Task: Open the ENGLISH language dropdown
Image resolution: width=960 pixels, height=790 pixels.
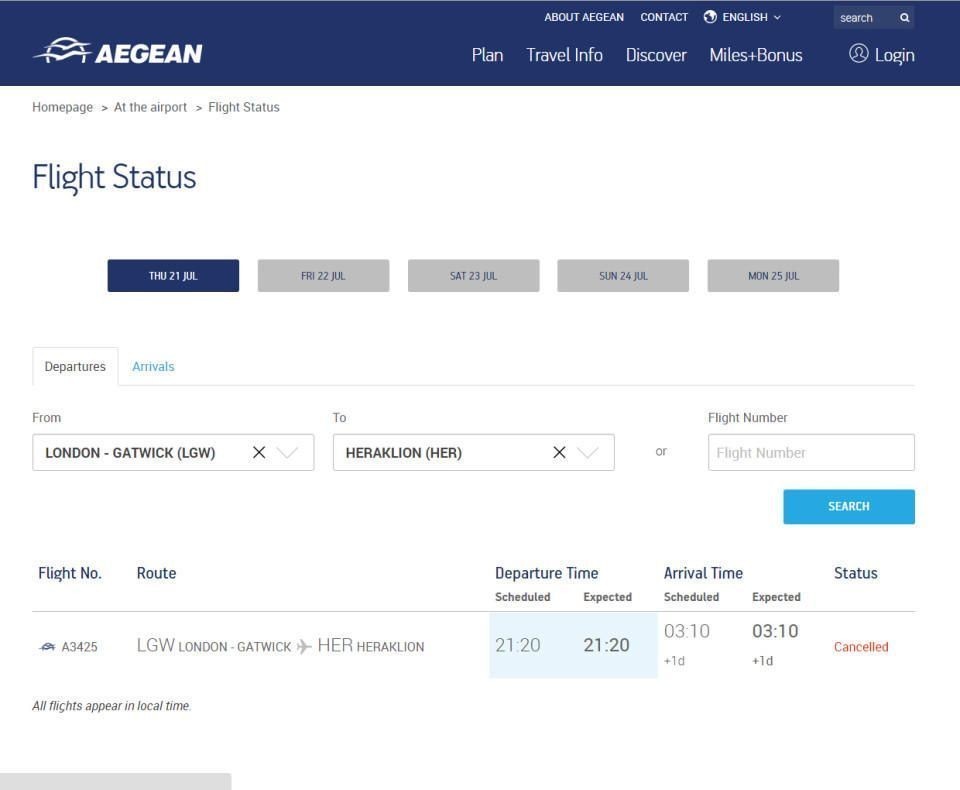Action: click(x=743, y=17)
